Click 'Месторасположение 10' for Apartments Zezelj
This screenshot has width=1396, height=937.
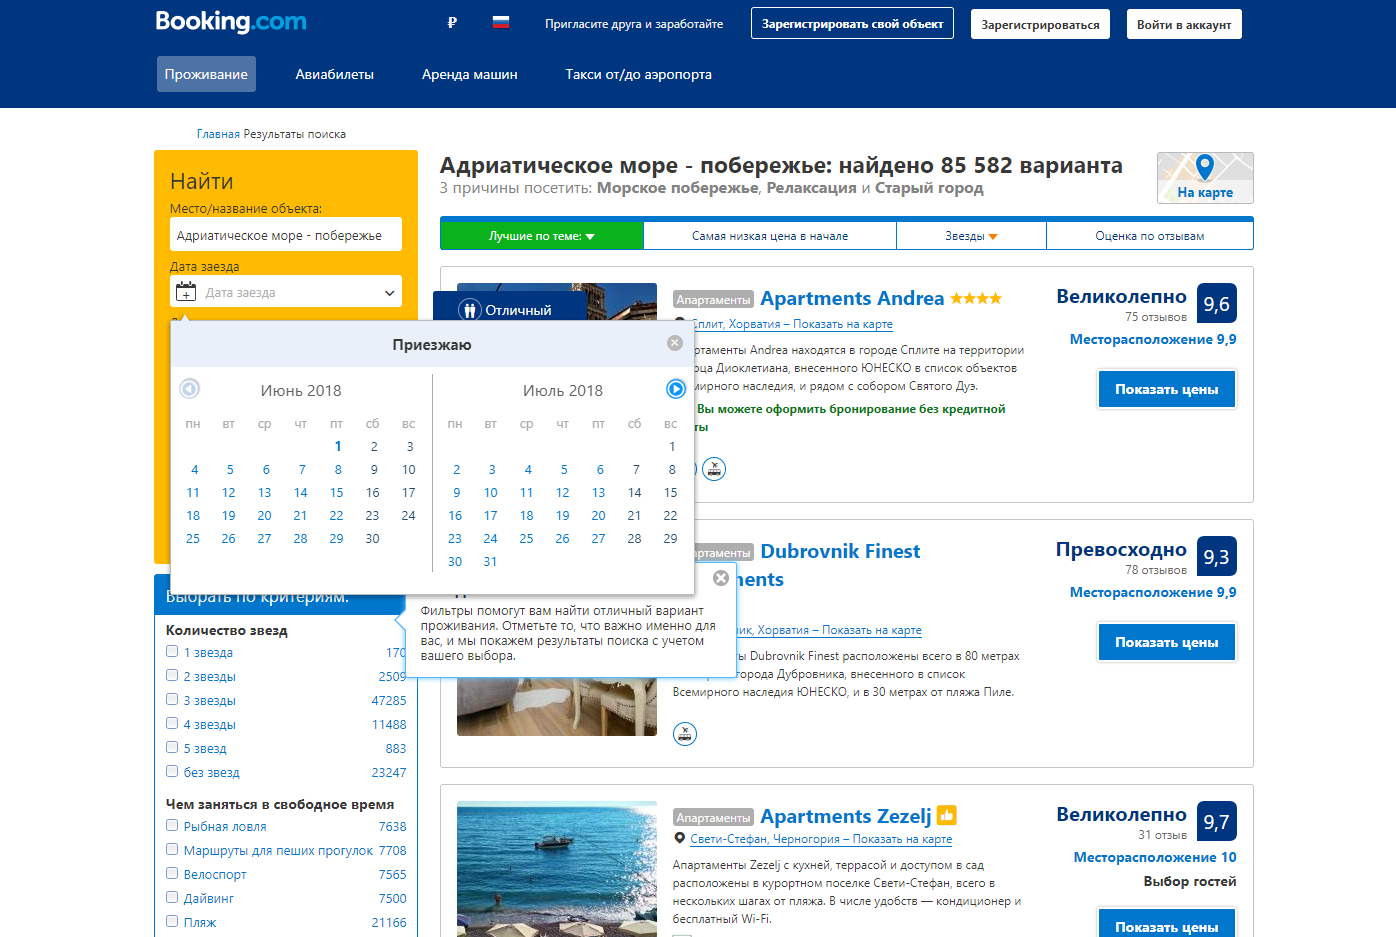1155,857
